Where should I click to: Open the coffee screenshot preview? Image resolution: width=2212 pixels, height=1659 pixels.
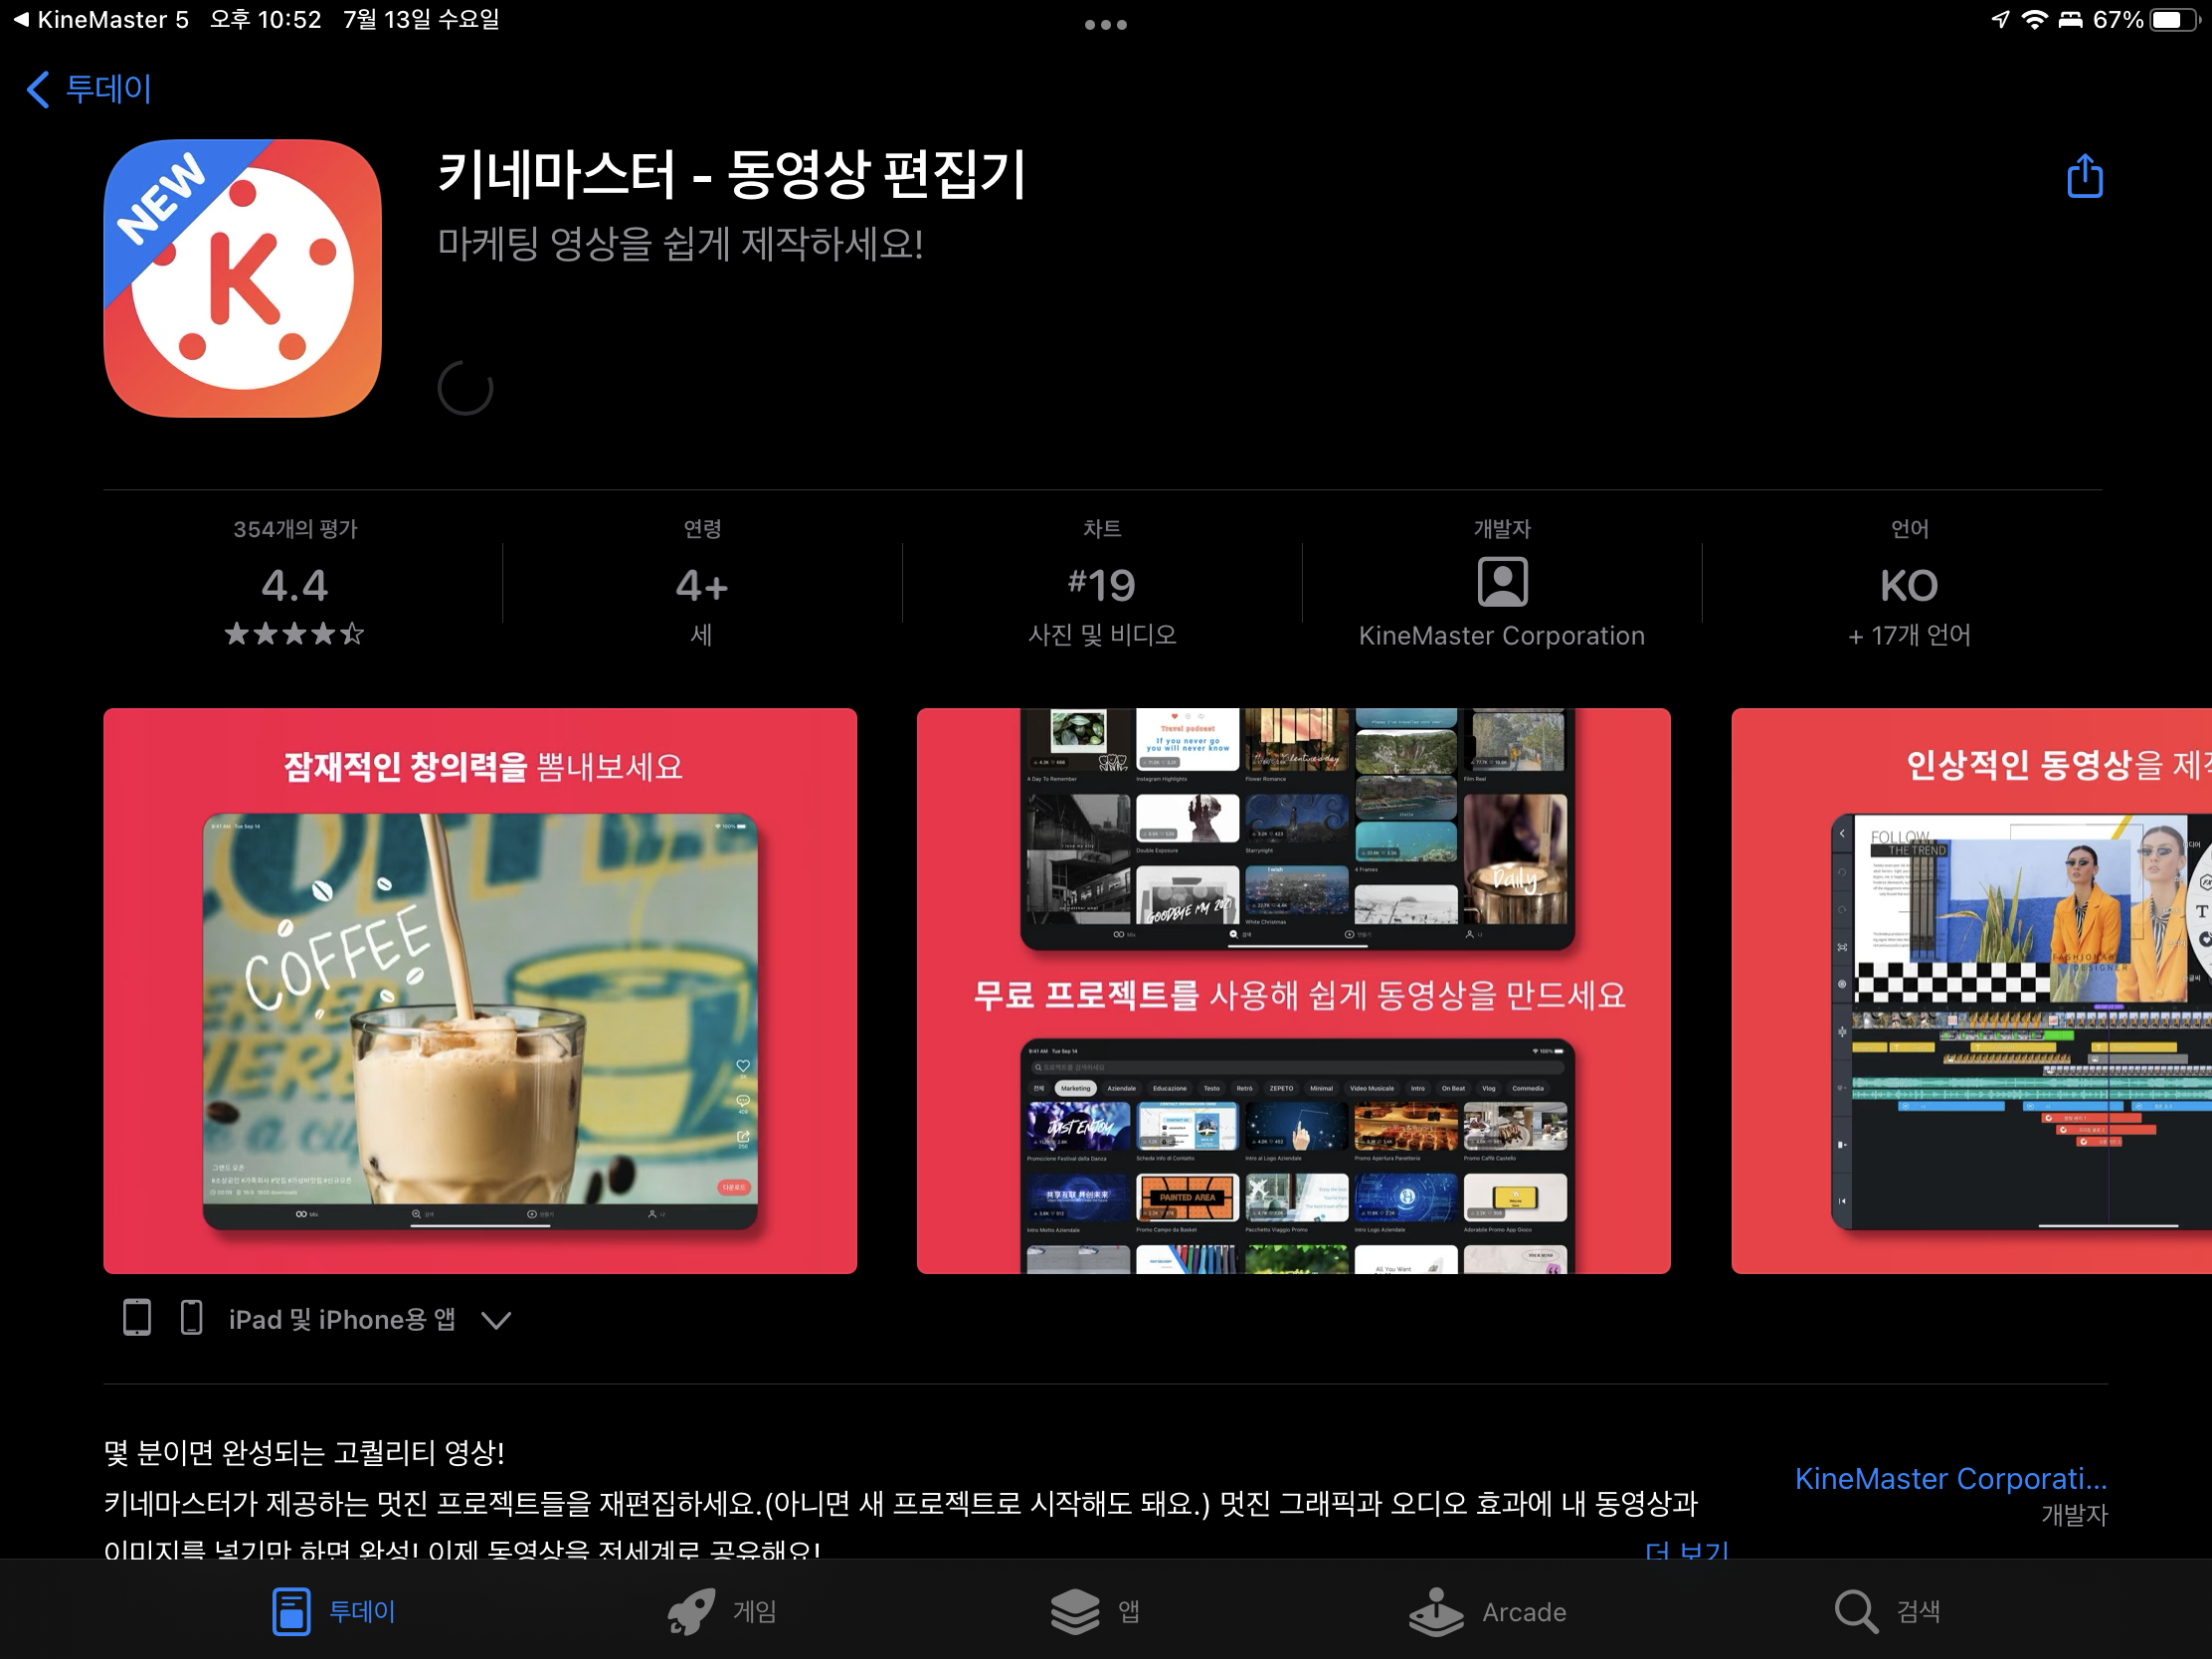(480, 990)
